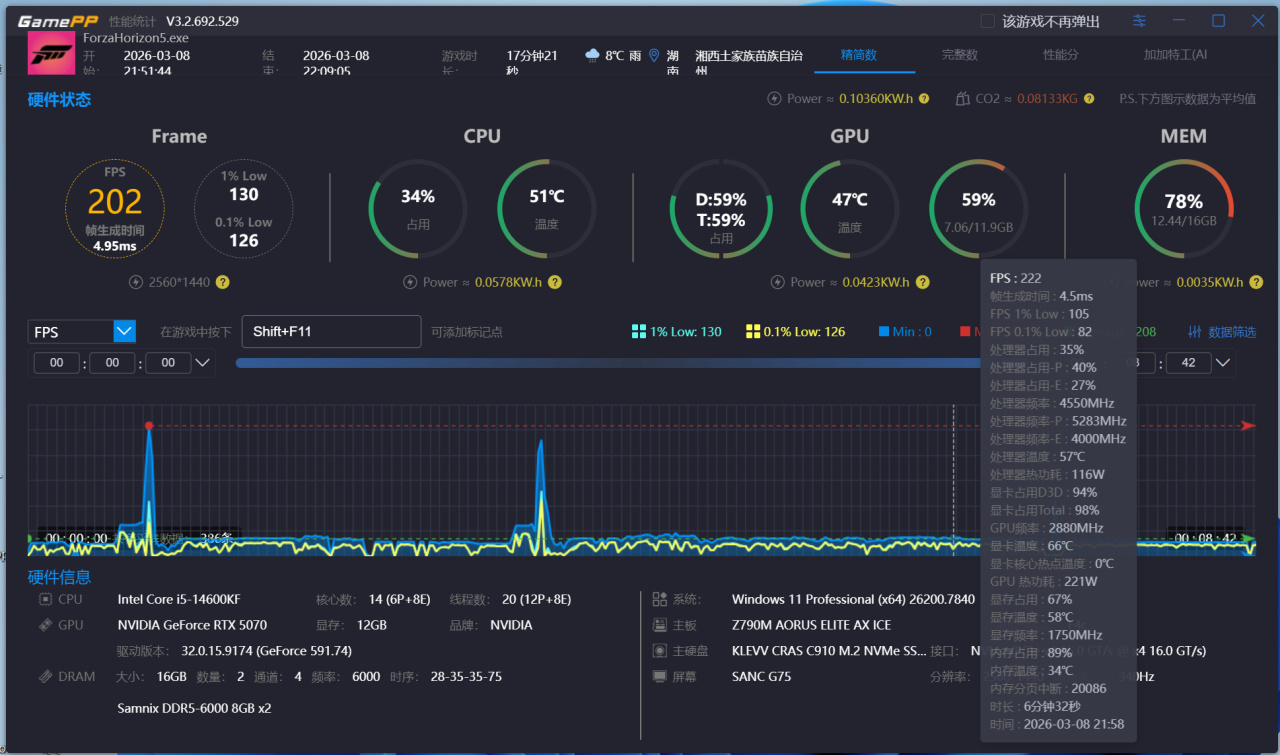1280x755 pixels.
Task: Click the text Z790M AORUS ELITE AX ICE
Action: pos(811,625)
